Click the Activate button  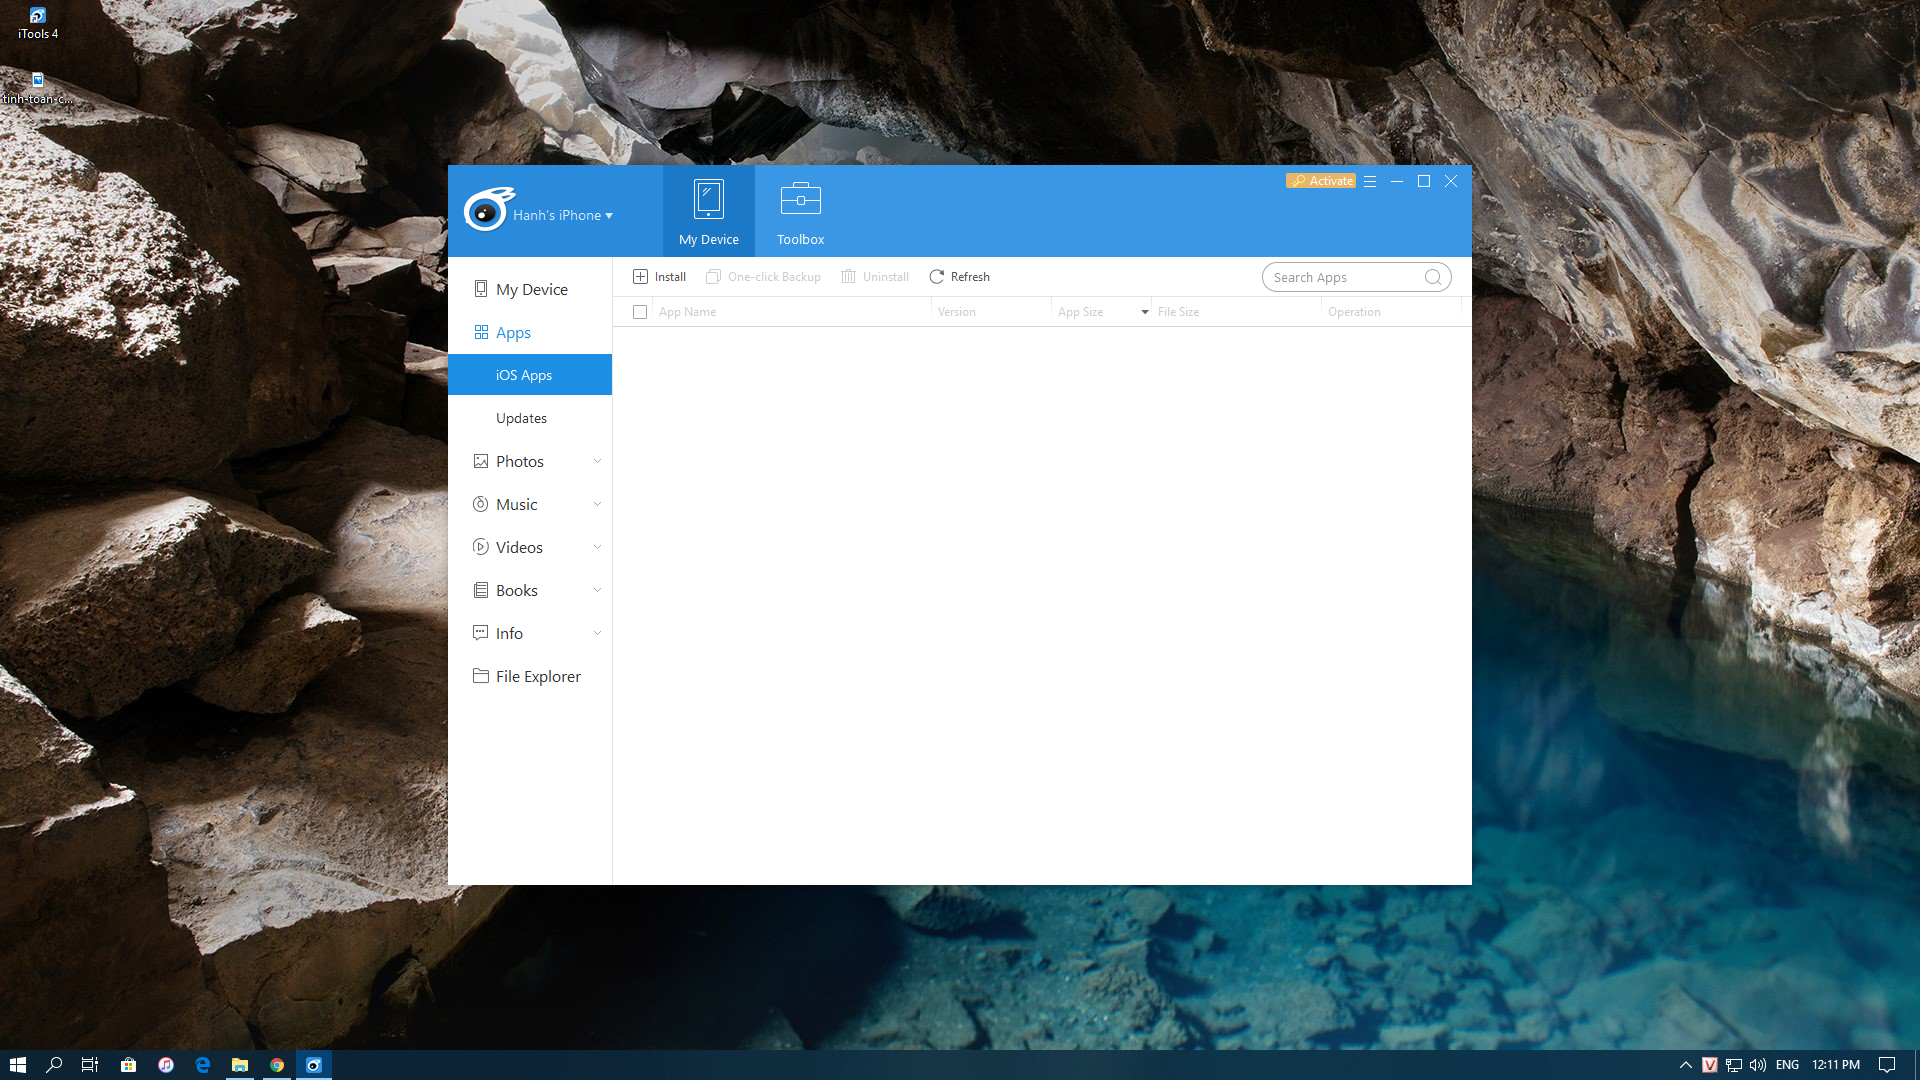point(1320,181)
